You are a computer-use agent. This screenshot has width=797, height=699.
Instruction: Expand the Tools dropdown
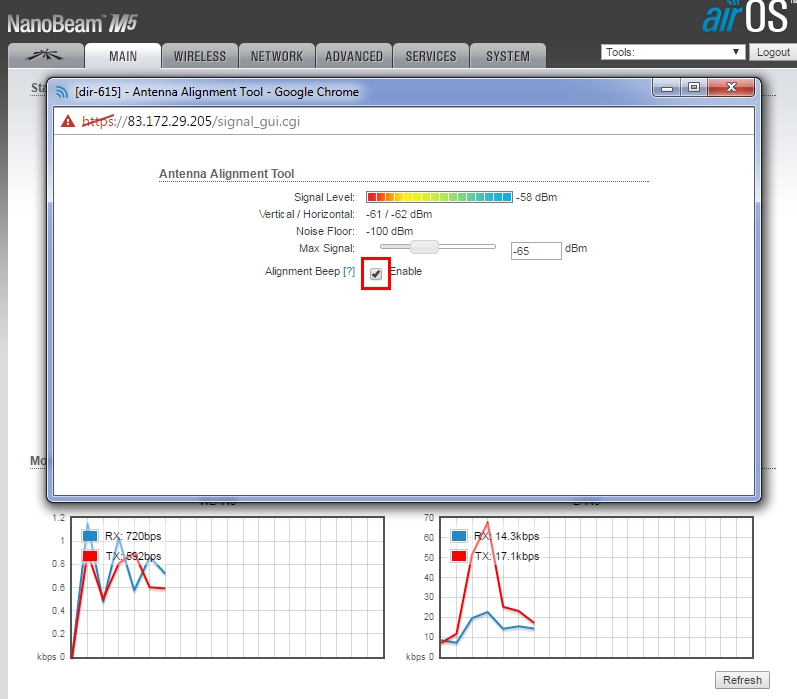coord(673,52)
